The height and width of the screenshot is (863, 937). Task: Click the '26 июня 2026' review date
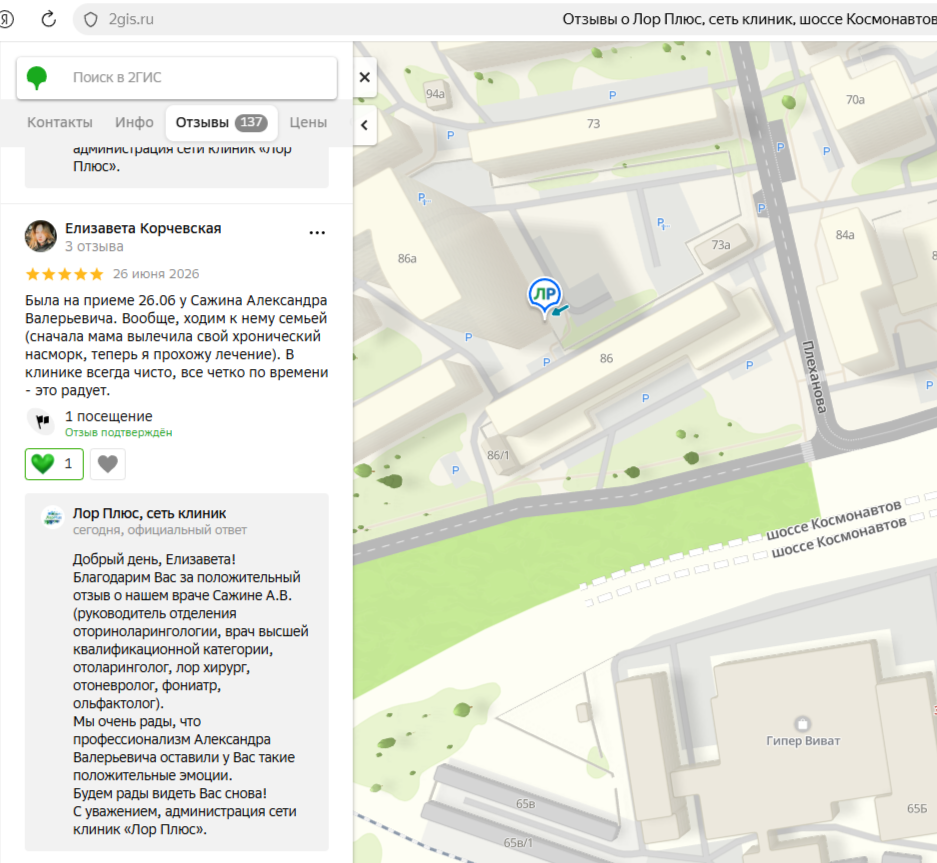point(156,274)
